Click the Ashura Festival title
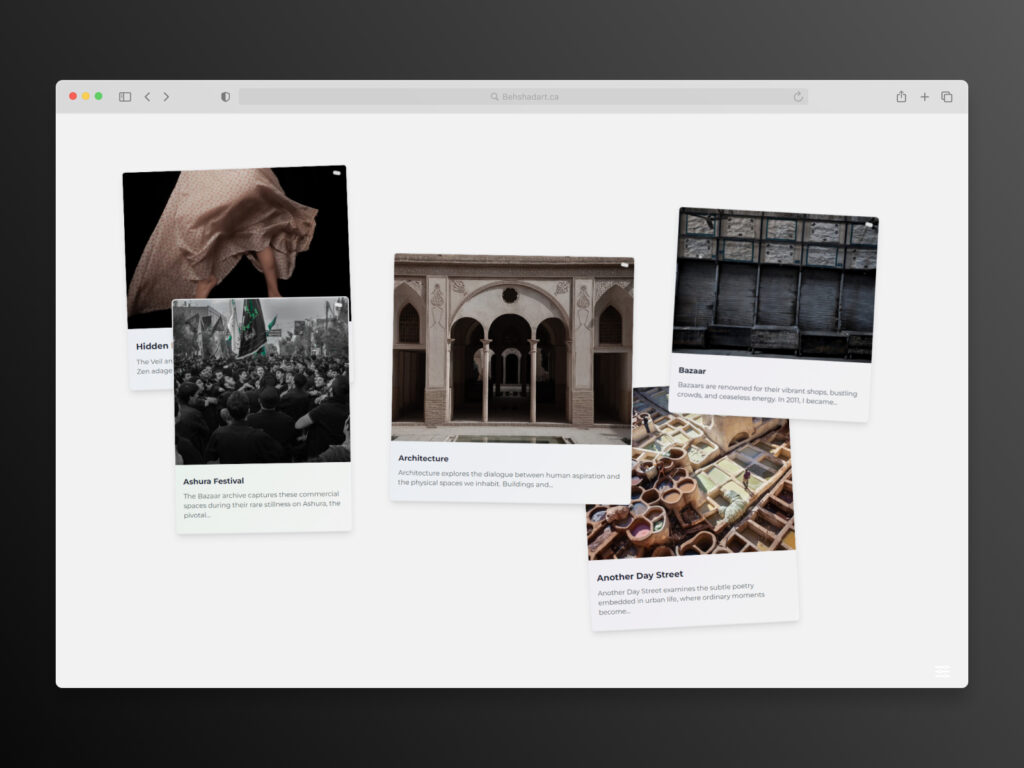 213,481
